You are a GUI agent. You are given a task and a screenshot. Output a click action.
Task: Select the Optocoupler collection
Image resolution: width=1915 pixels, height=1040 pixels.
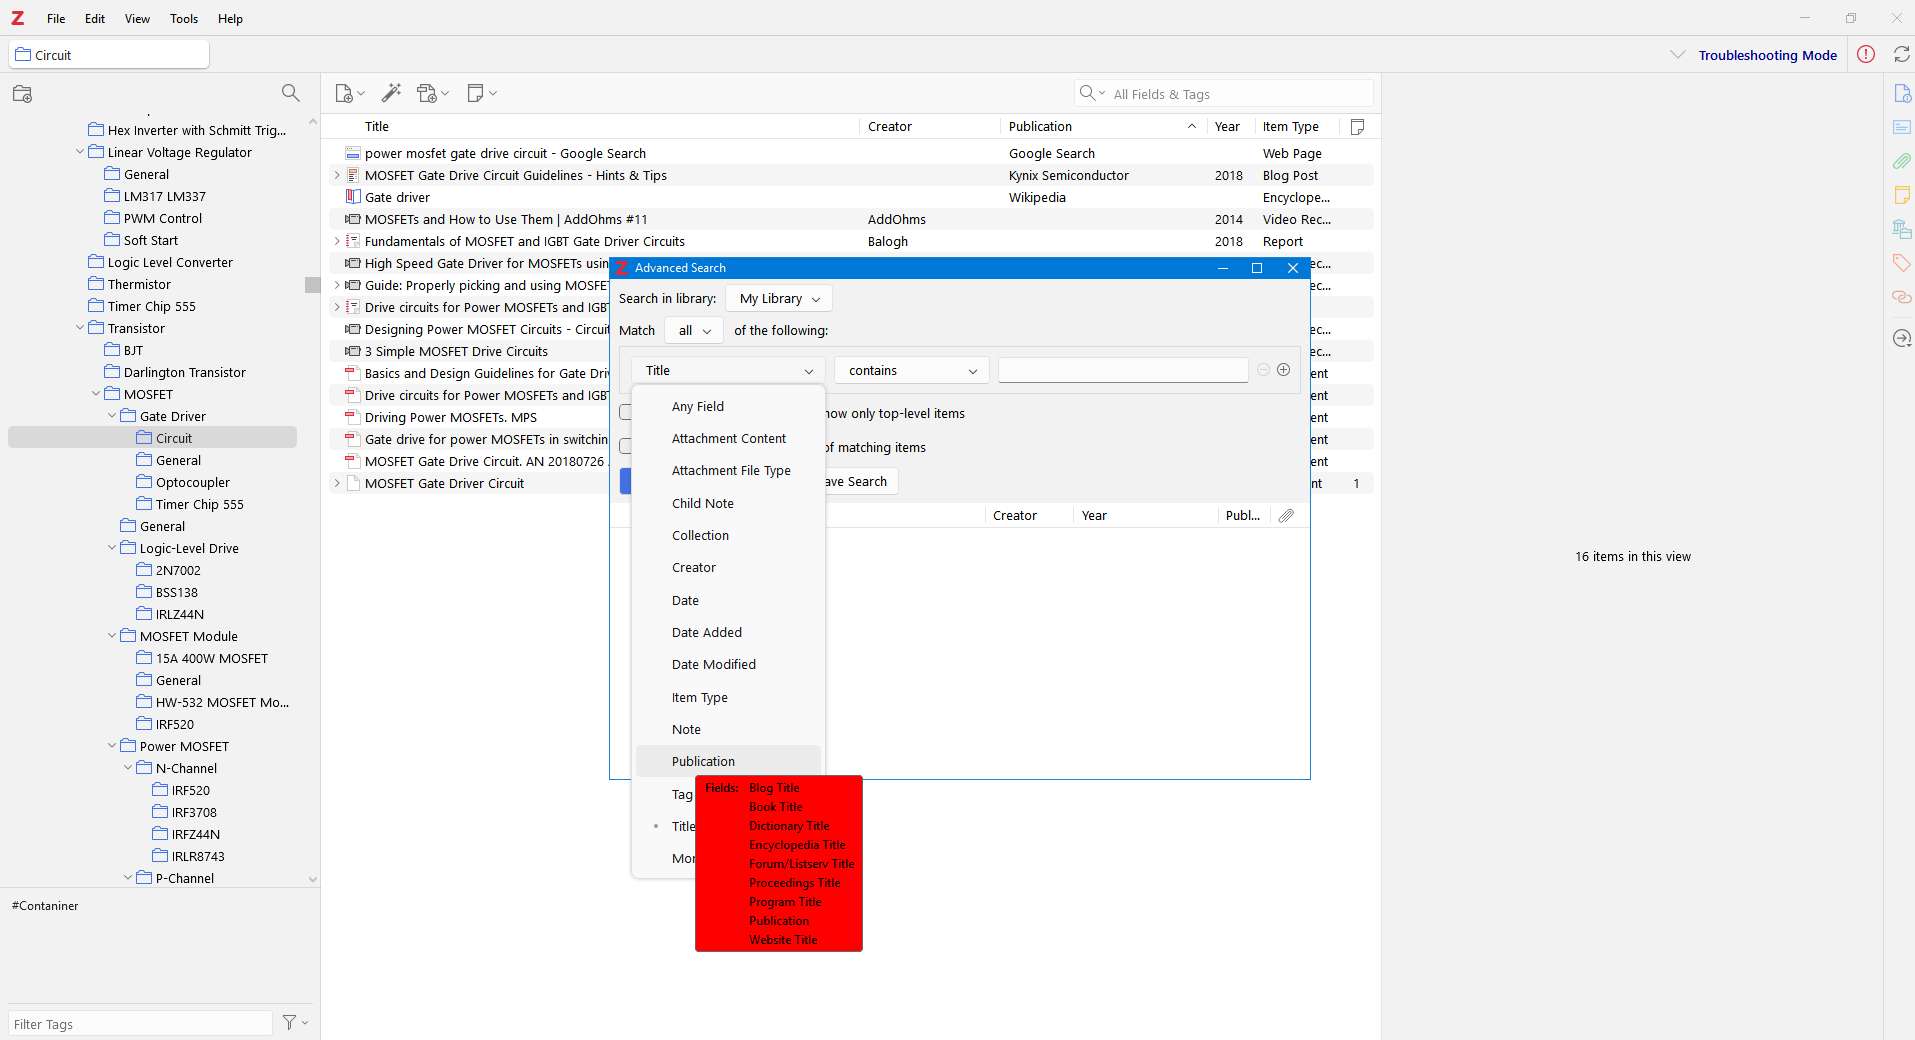click(193, 483)
